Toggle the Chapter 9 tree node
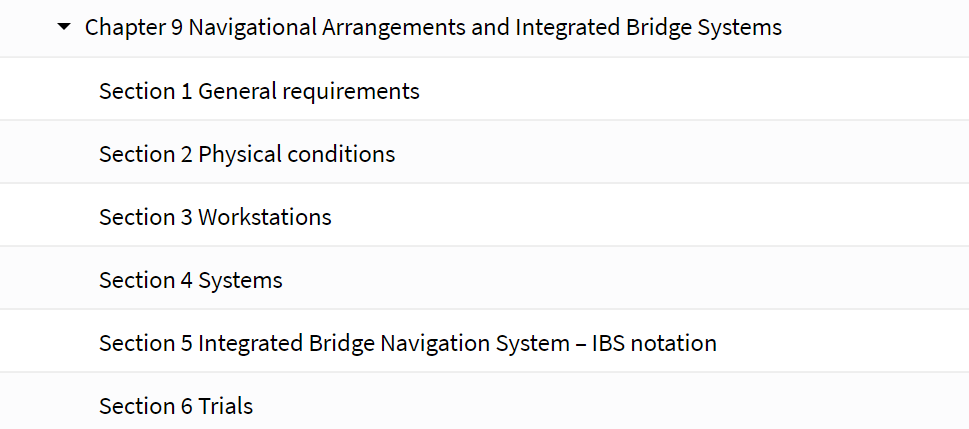 pos(64,27)
